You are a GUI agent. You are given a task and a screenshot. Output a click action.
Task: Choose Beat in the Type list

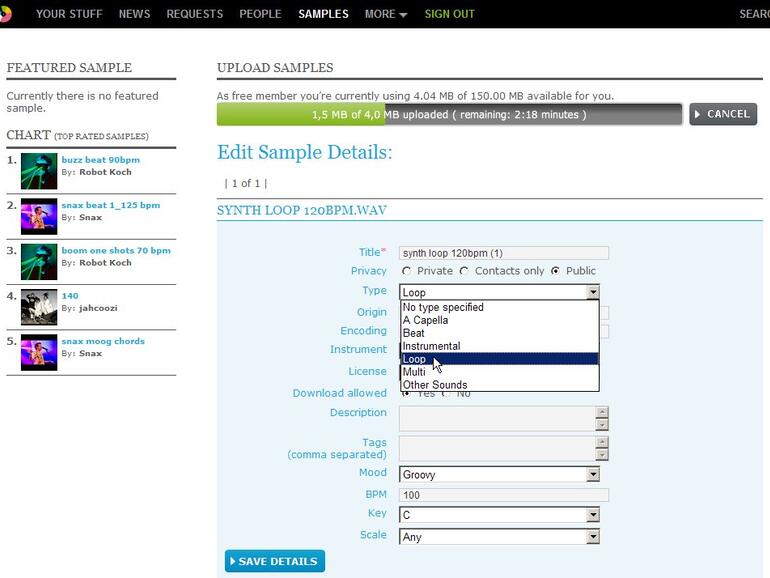[x=500, y=333]
